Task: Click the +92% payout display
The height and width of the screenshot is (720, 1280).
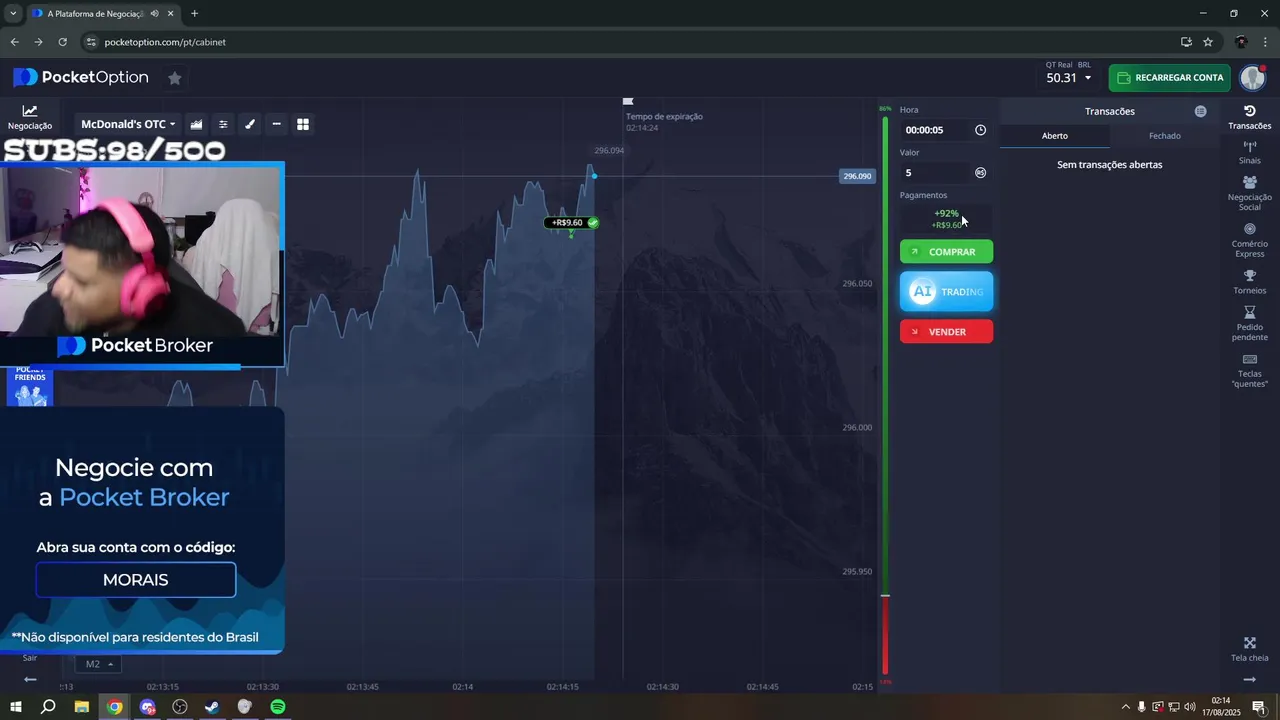Action: click(x=946, y=219)
